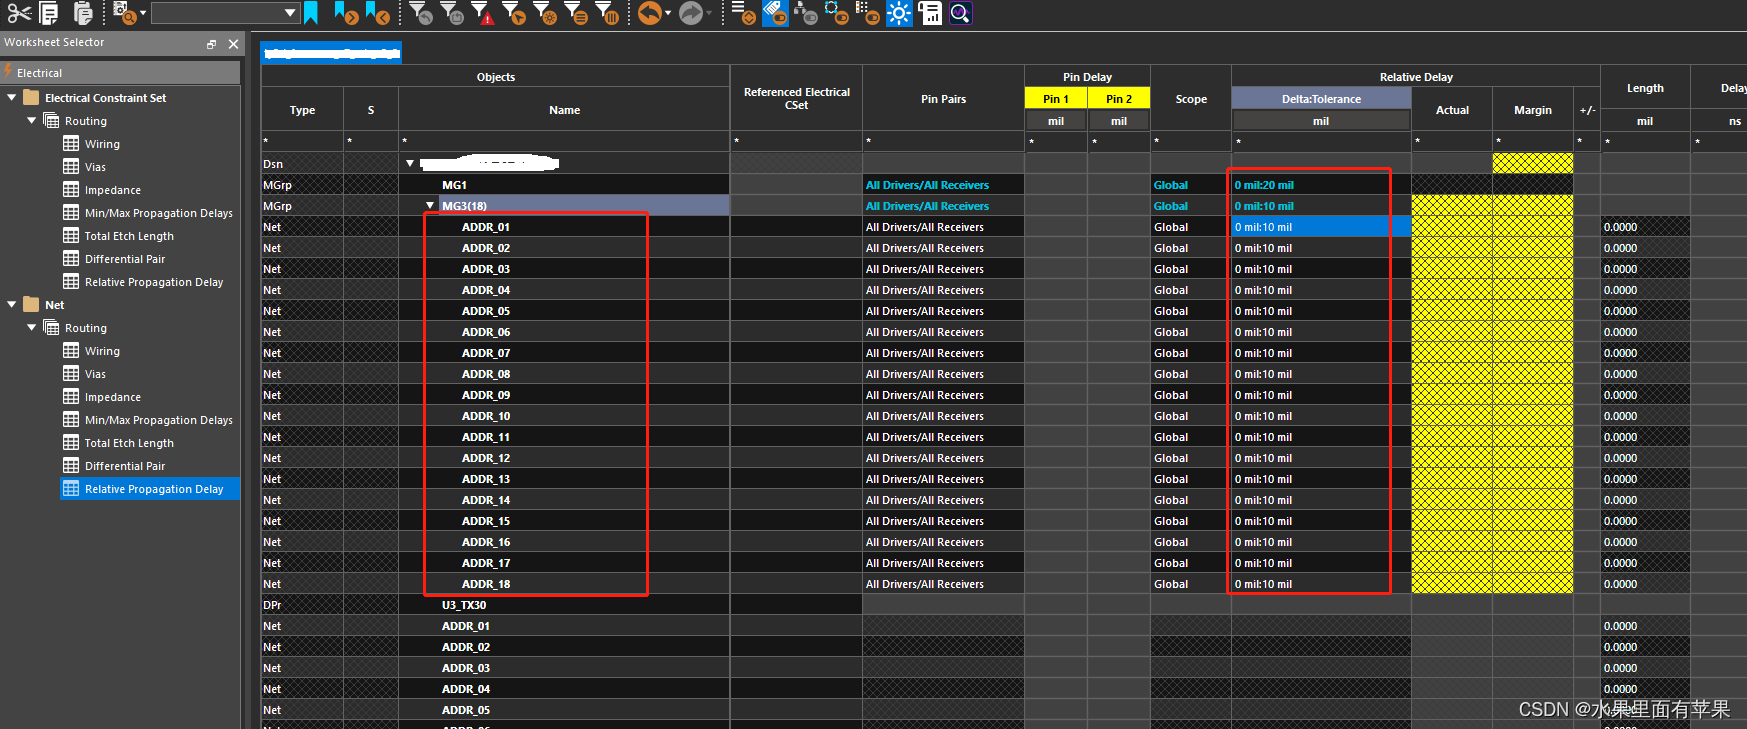Screen dimensions: 1747x729
Task: Click the report sheet icon in toolbar
Action: point(930,13)
